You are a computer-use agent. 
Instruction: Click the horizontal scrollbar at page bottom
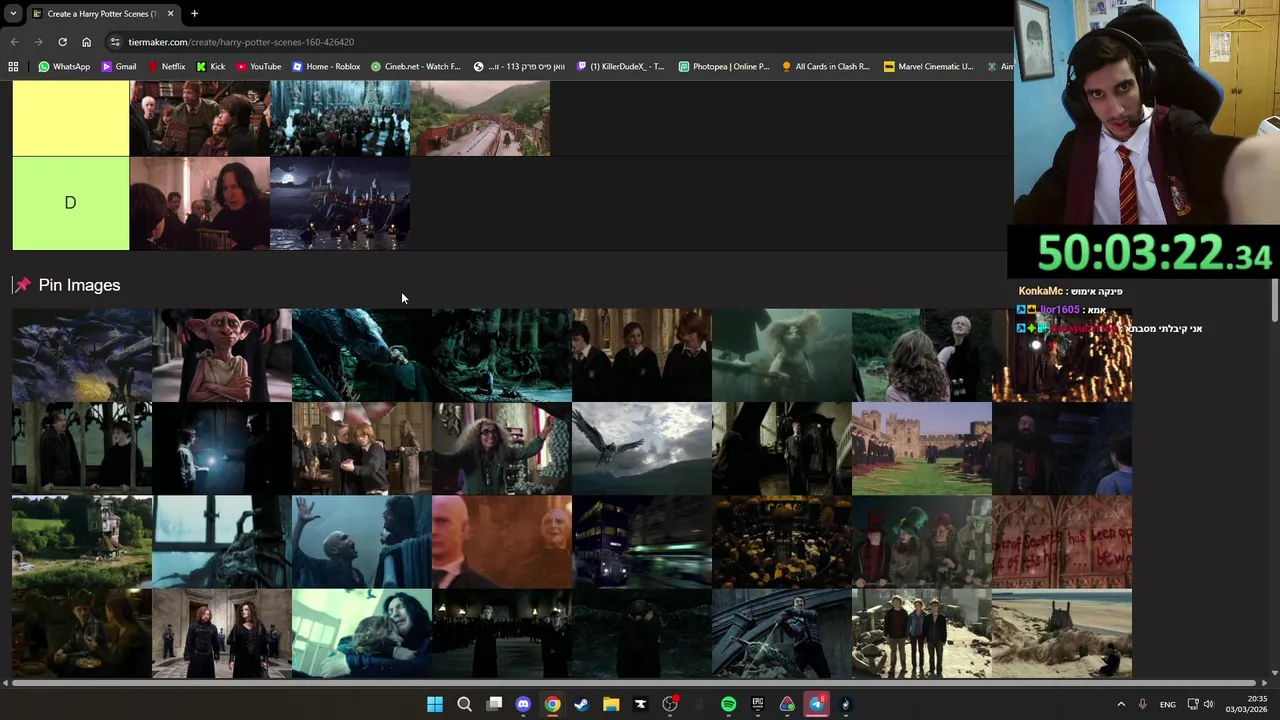(636, 683)
